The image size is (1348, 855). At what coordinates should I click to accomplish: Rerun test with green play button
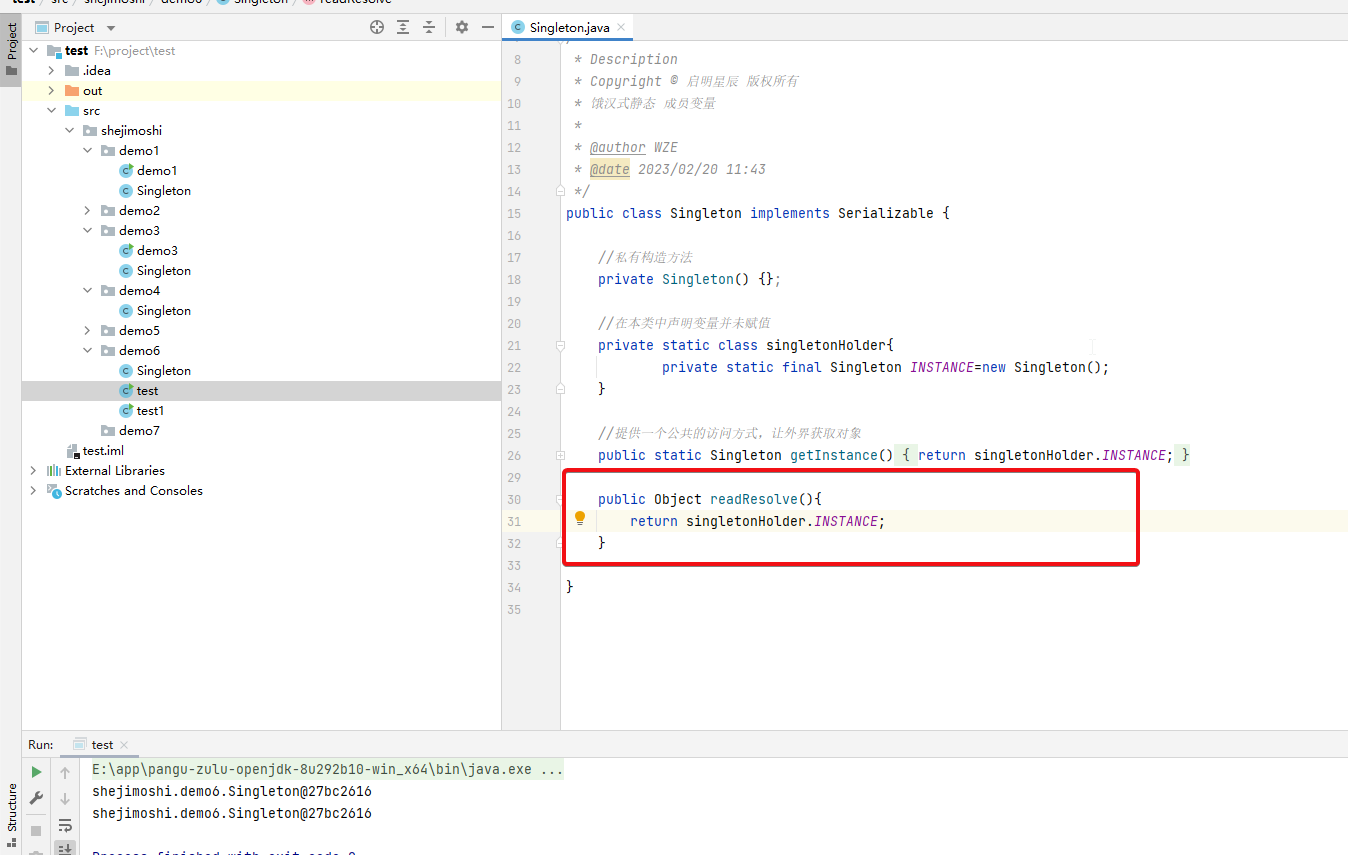[x=36, y=772]
